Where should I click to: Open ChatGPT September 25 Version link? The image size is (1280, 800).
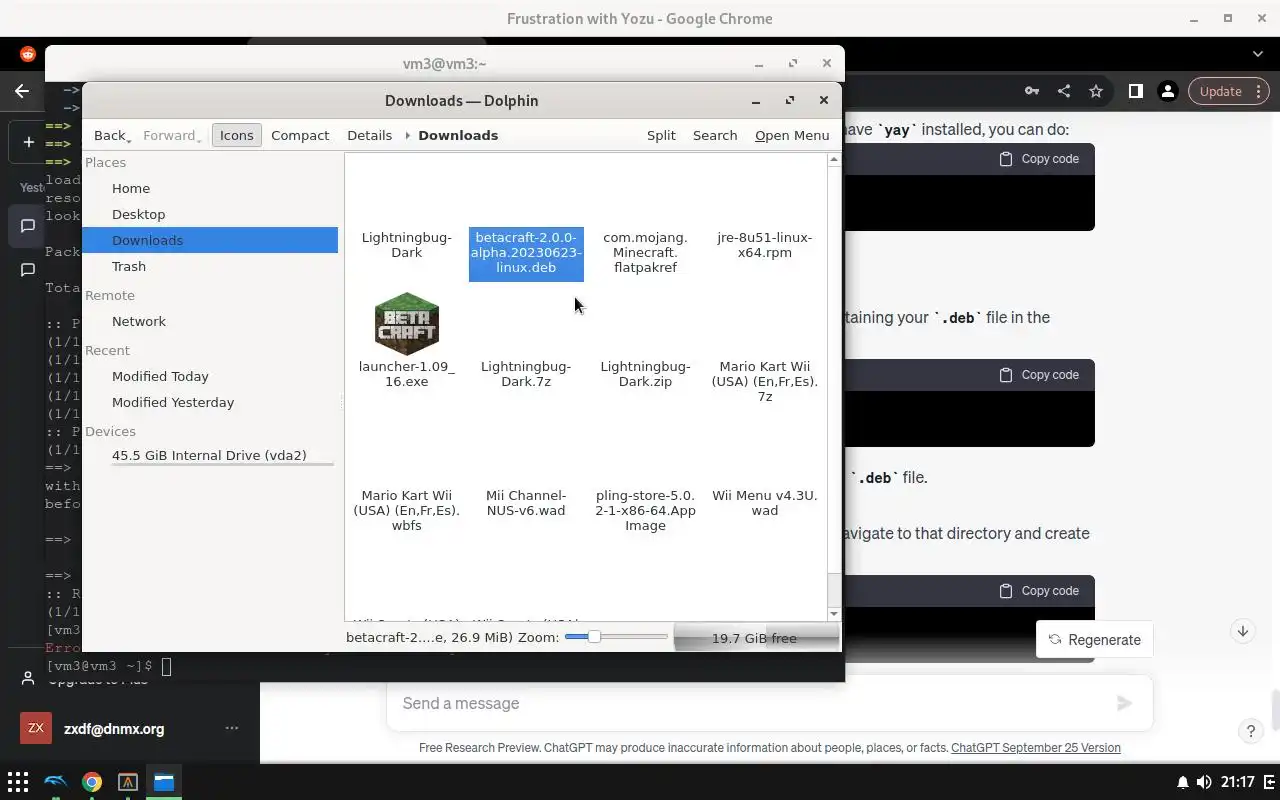coord(1036,747)
